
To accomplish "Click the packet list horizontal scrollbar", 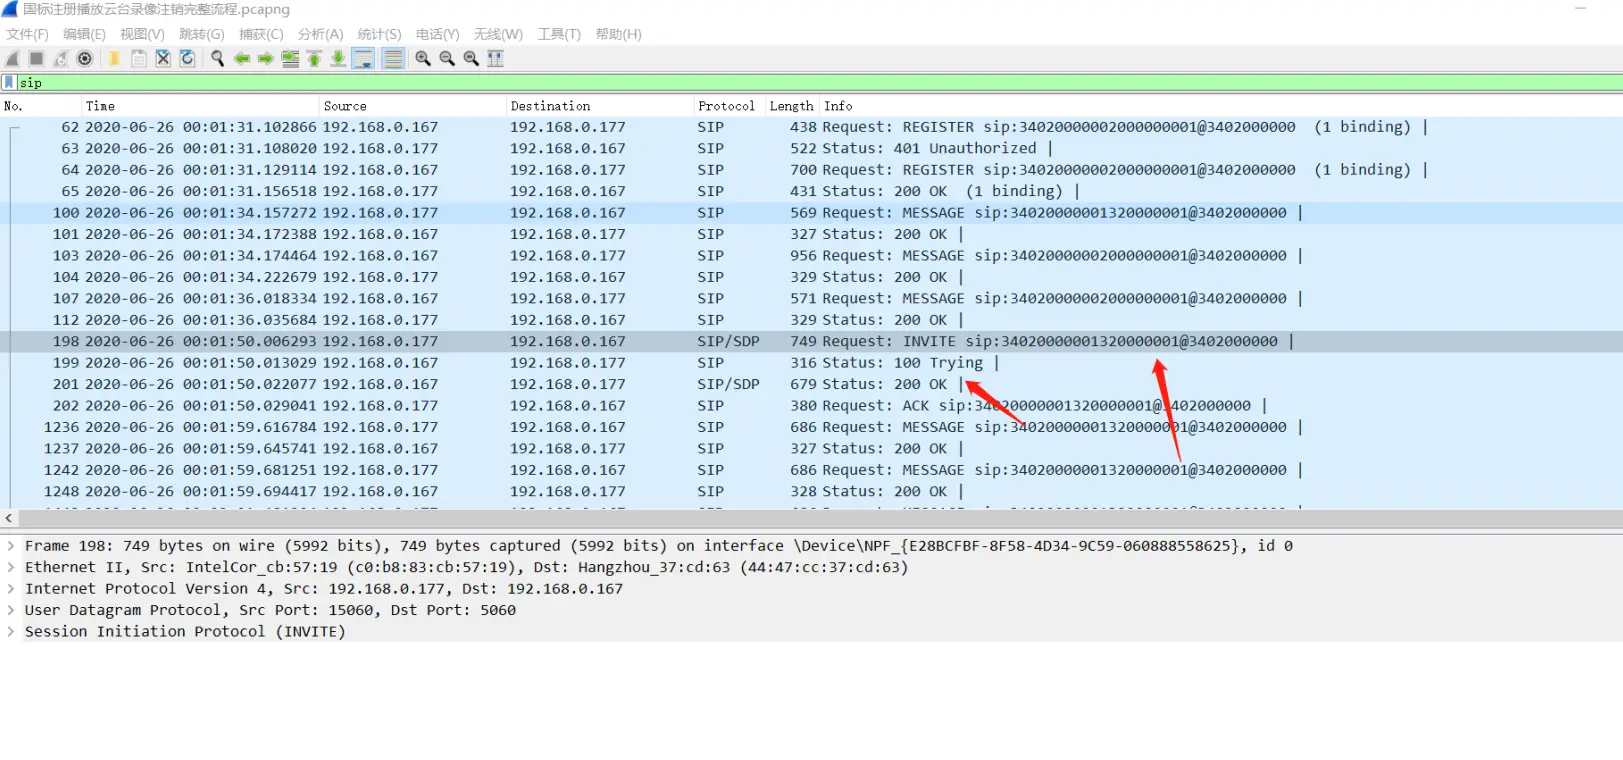I will click(800, 518).
